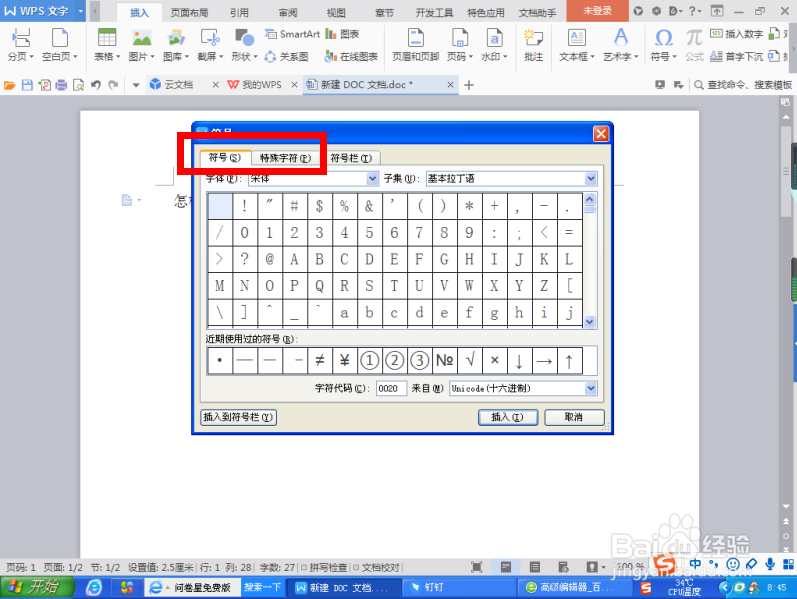Open the folder icon in quick toolbar
This screenshot has width=797, height=599.
(x=9, y=85)
